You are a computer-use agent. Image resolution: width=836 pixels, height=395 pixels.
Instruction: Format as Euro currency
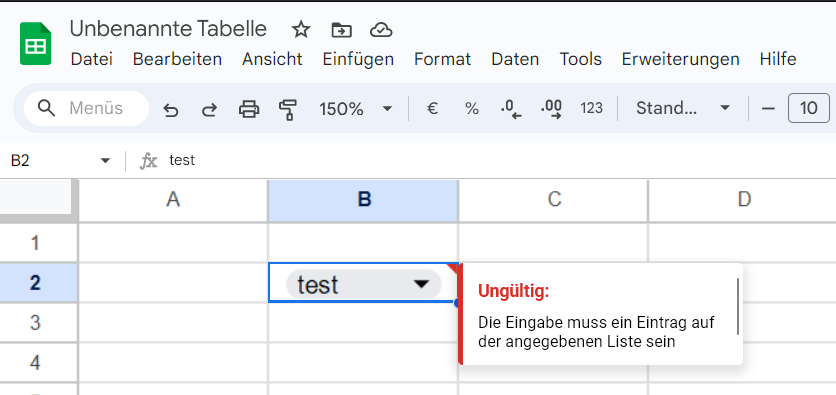pyautogui.click(x=432, y=109)
